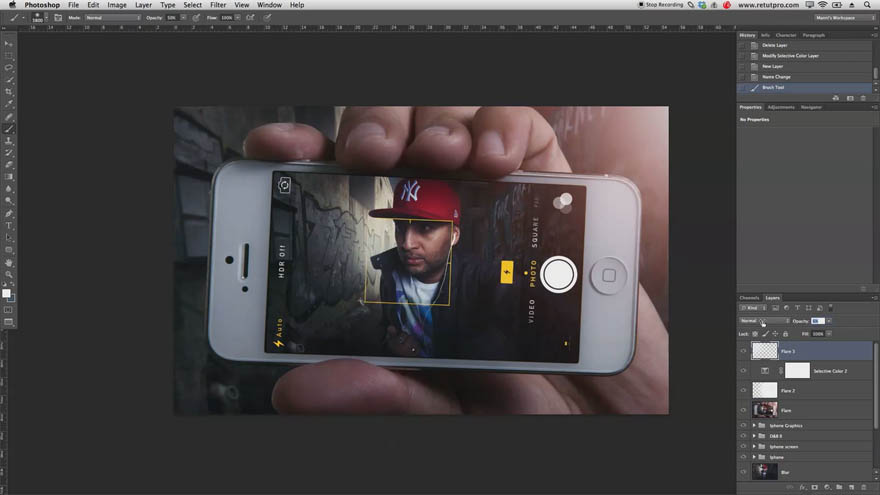The width and height of the screenshot is (880, 495).
Task: Toggle visibility of Flare layer
Action: (743, 410)
